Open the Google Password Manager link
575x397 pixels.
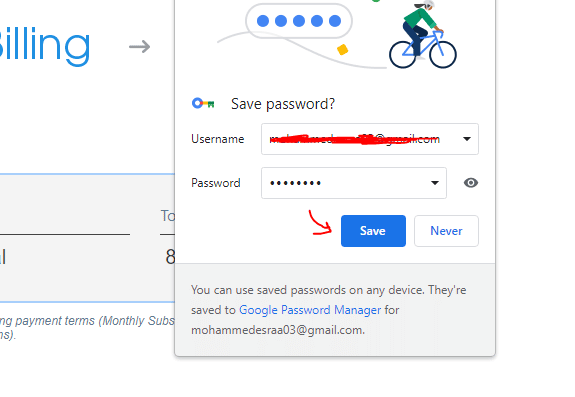click(x=310, y=310)
